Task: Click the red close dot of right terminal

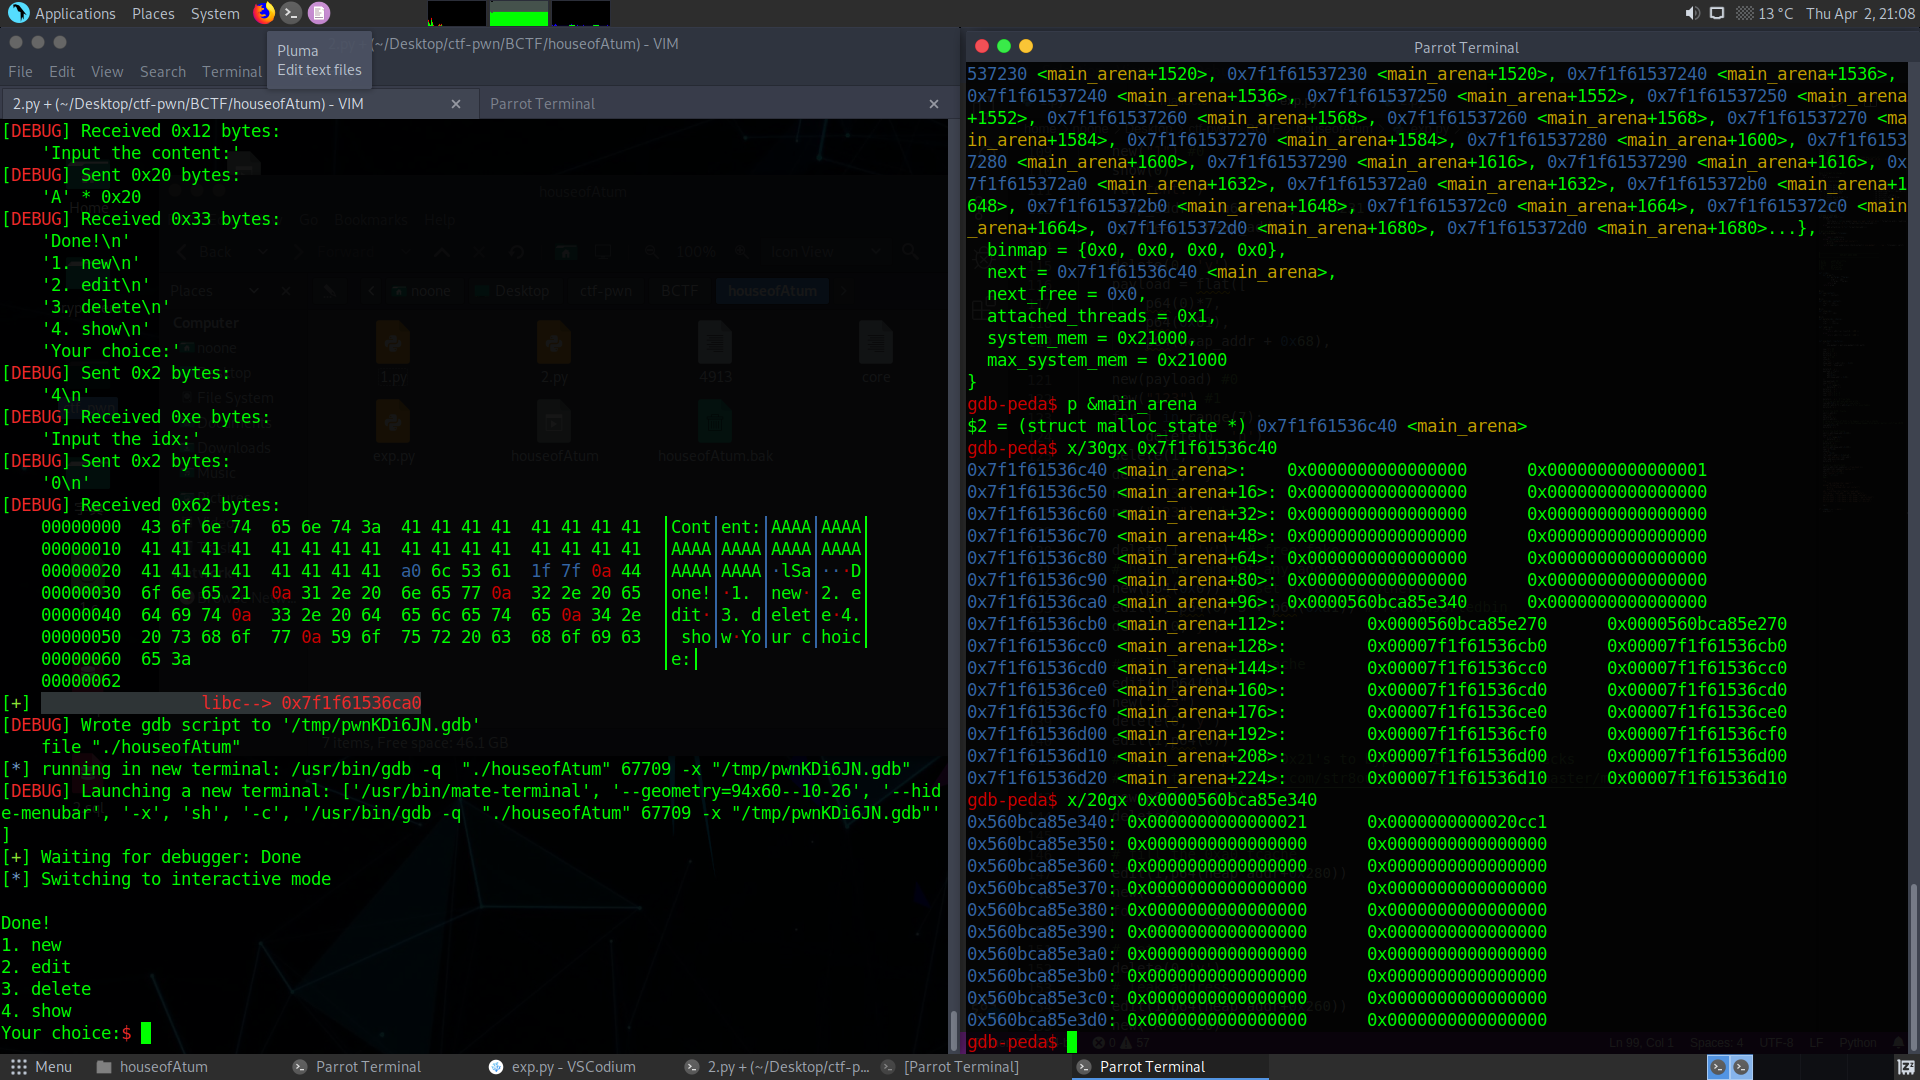Action: pos(982,46)
